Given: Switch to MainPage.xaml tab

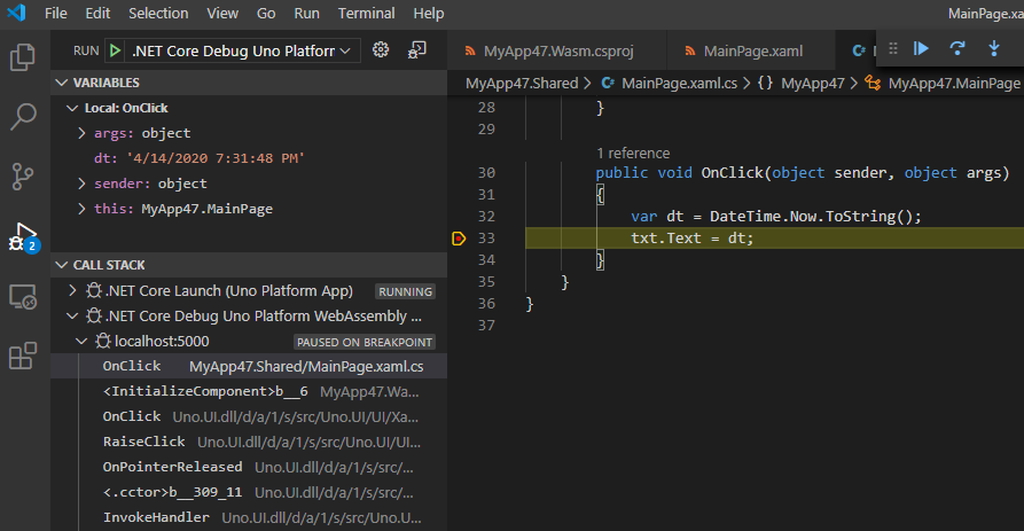Looking at the screenshot, I should pos(751,51).
